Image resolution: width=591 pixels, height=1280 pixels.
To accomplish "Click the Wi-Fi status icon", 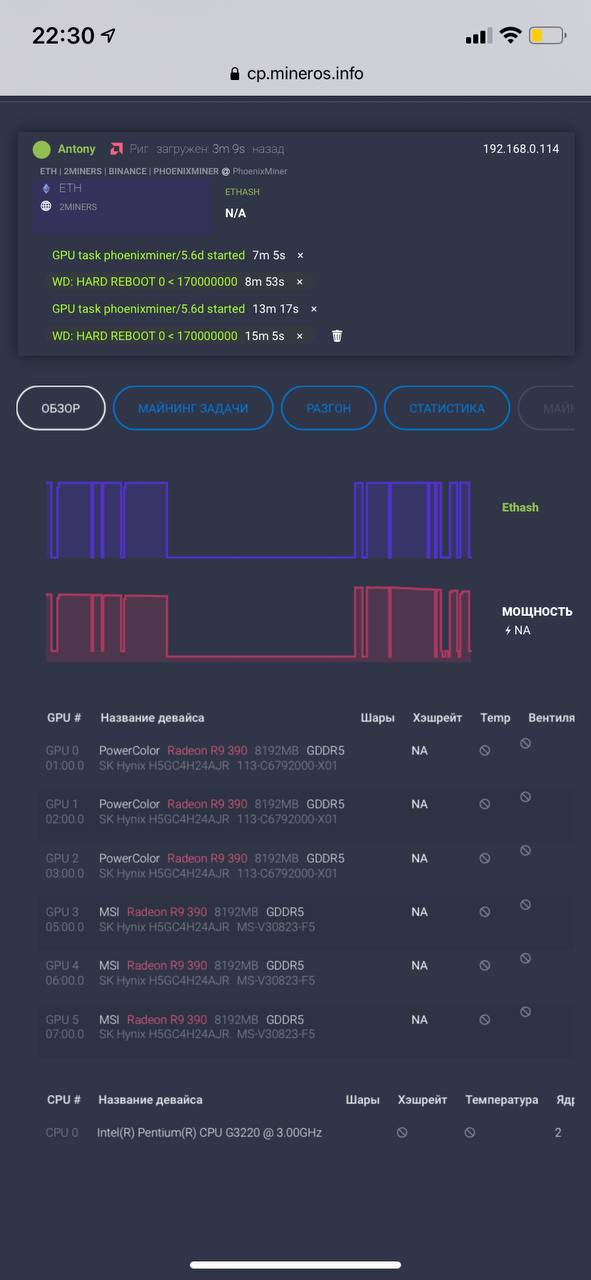I will tap(510, 36).
